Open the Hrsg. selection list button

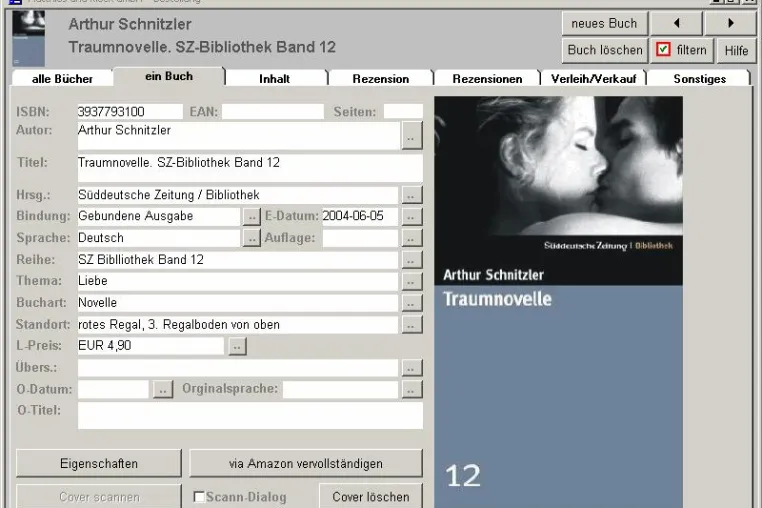(x=412, y=195)
